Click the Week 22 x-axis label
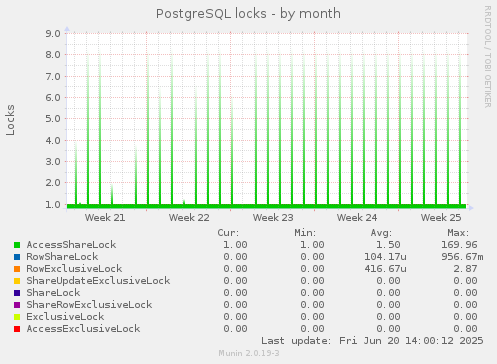This screenshot has width=497, height=364. [189, 218]
